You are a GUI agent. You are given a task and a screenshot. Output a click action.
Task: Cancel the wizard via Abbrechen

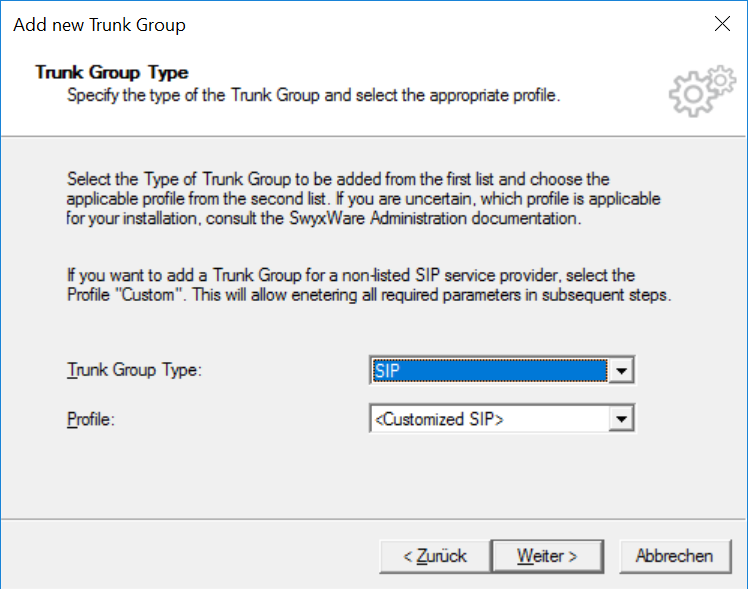(x=675, y=556)
